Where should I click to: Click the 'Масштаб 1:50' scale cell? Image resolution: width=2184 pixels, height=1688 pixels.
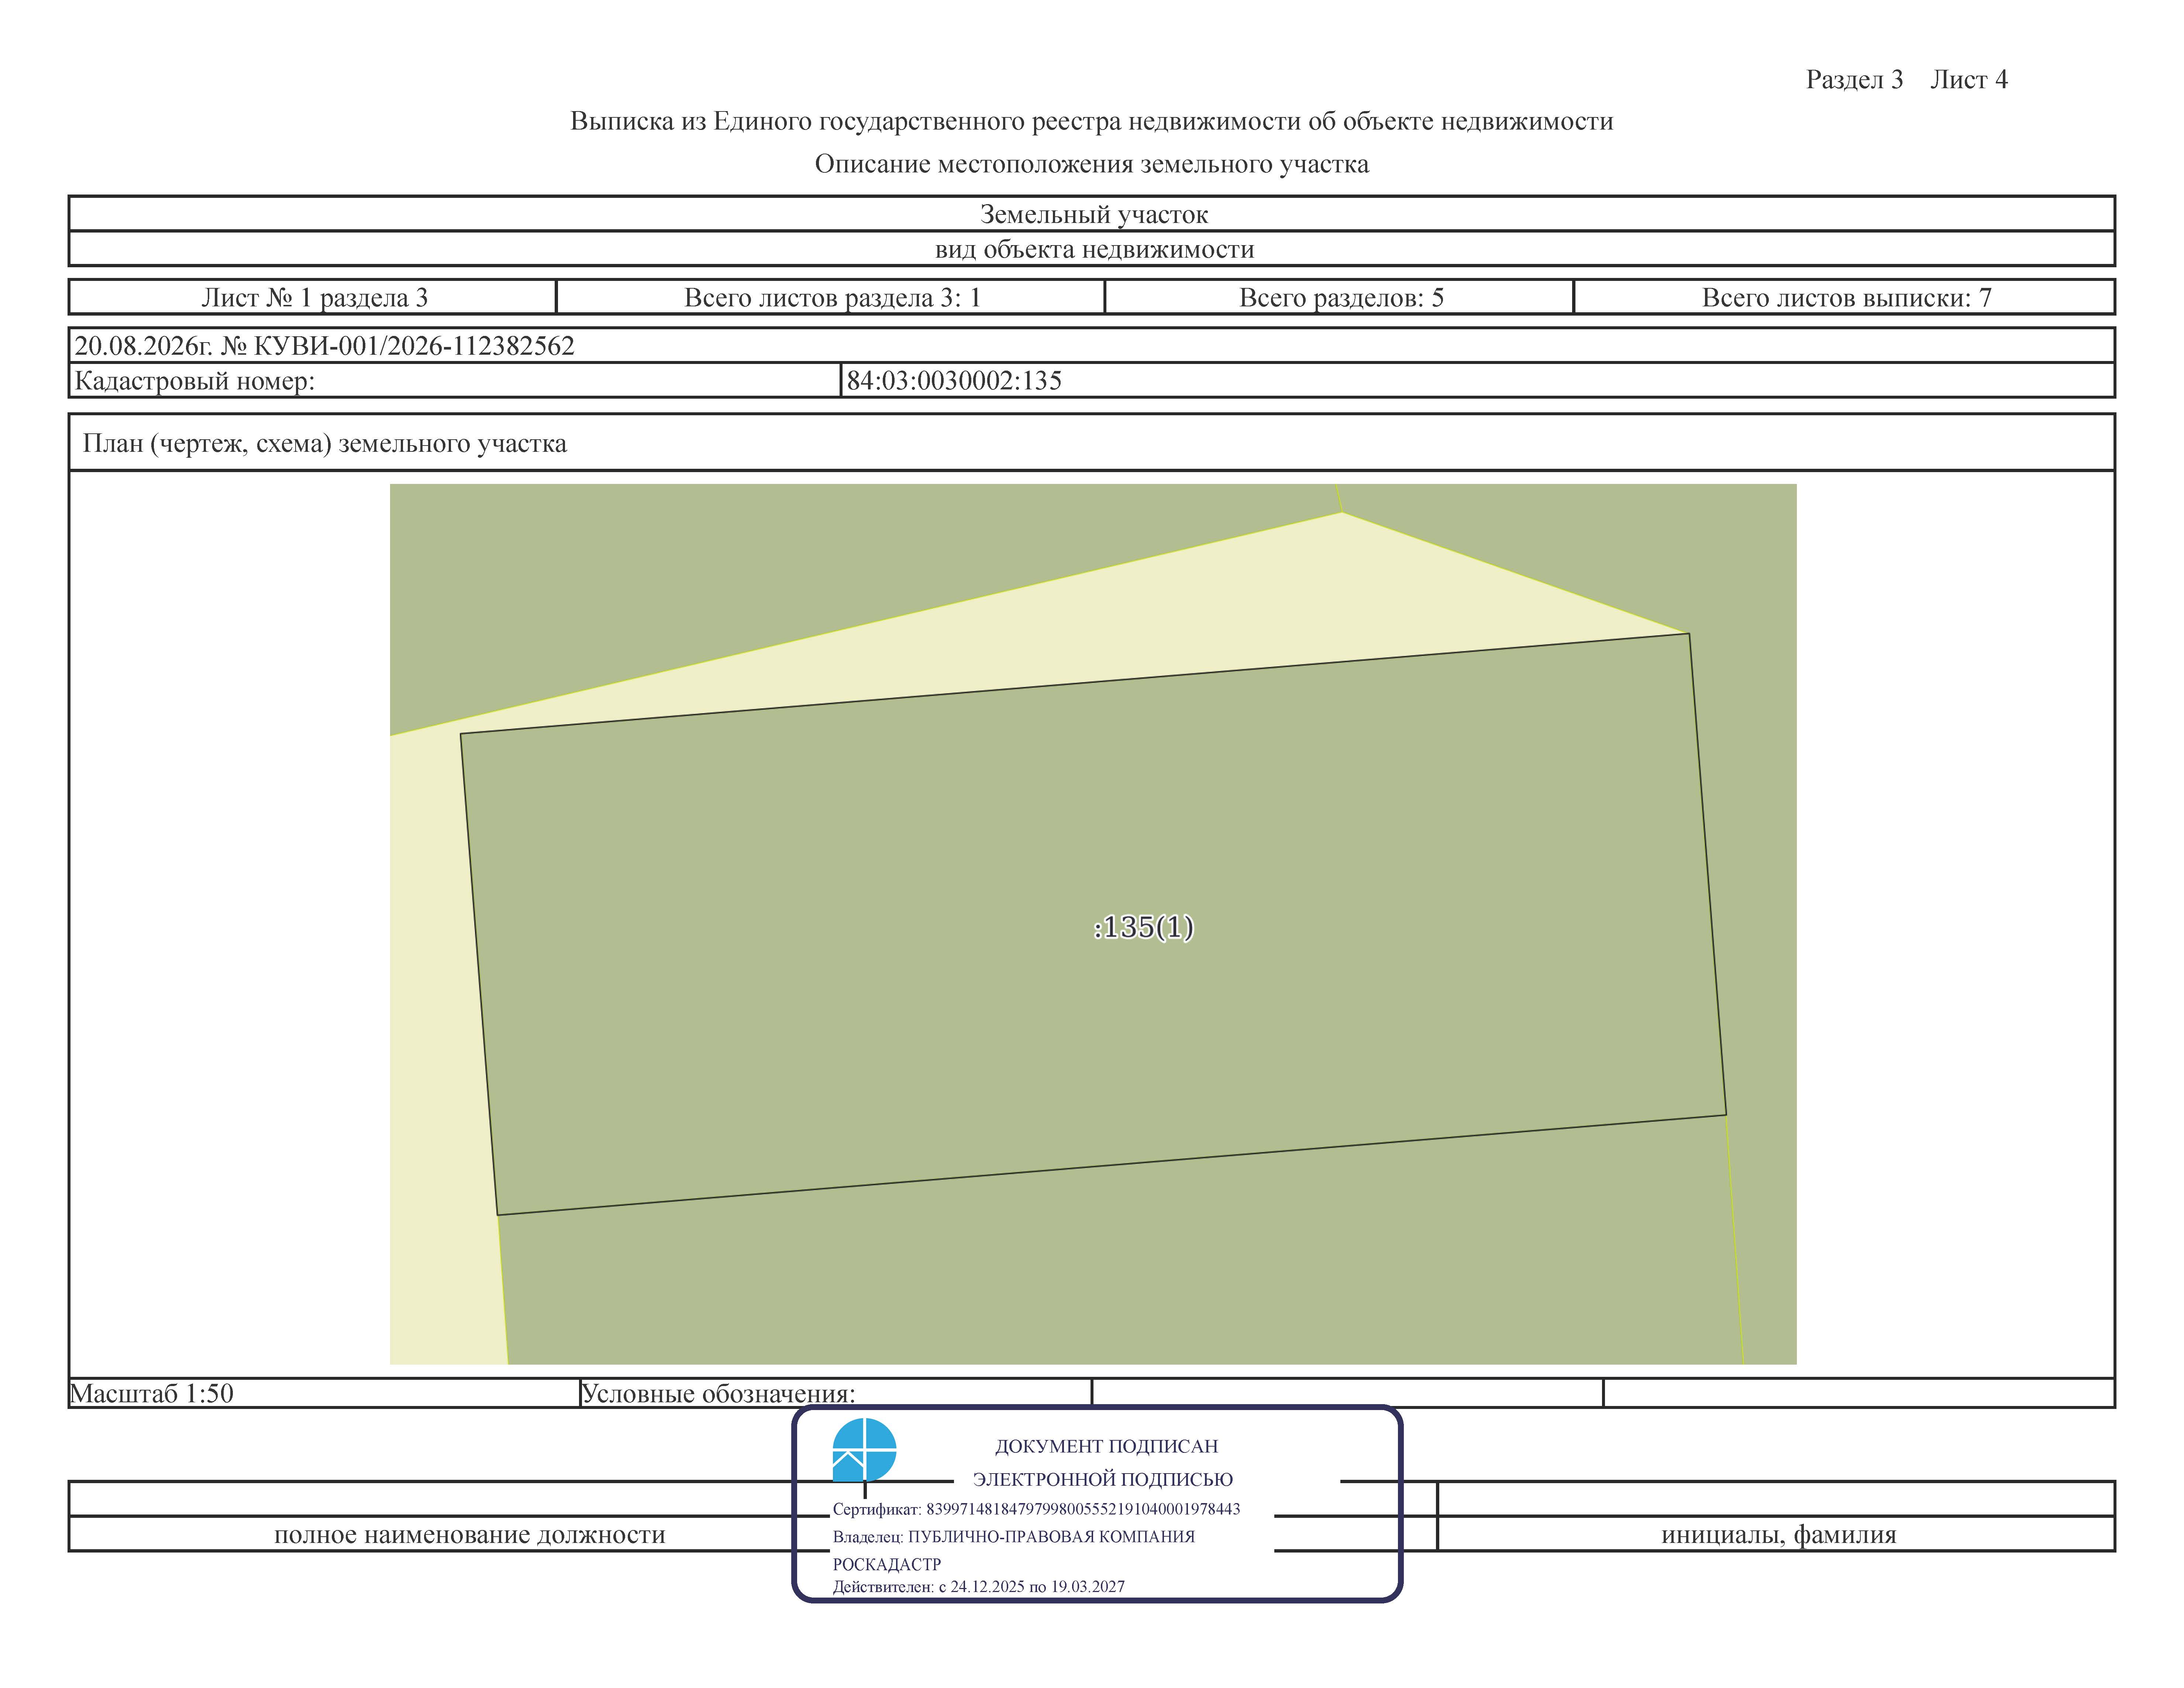click(x=324, y=1393)
